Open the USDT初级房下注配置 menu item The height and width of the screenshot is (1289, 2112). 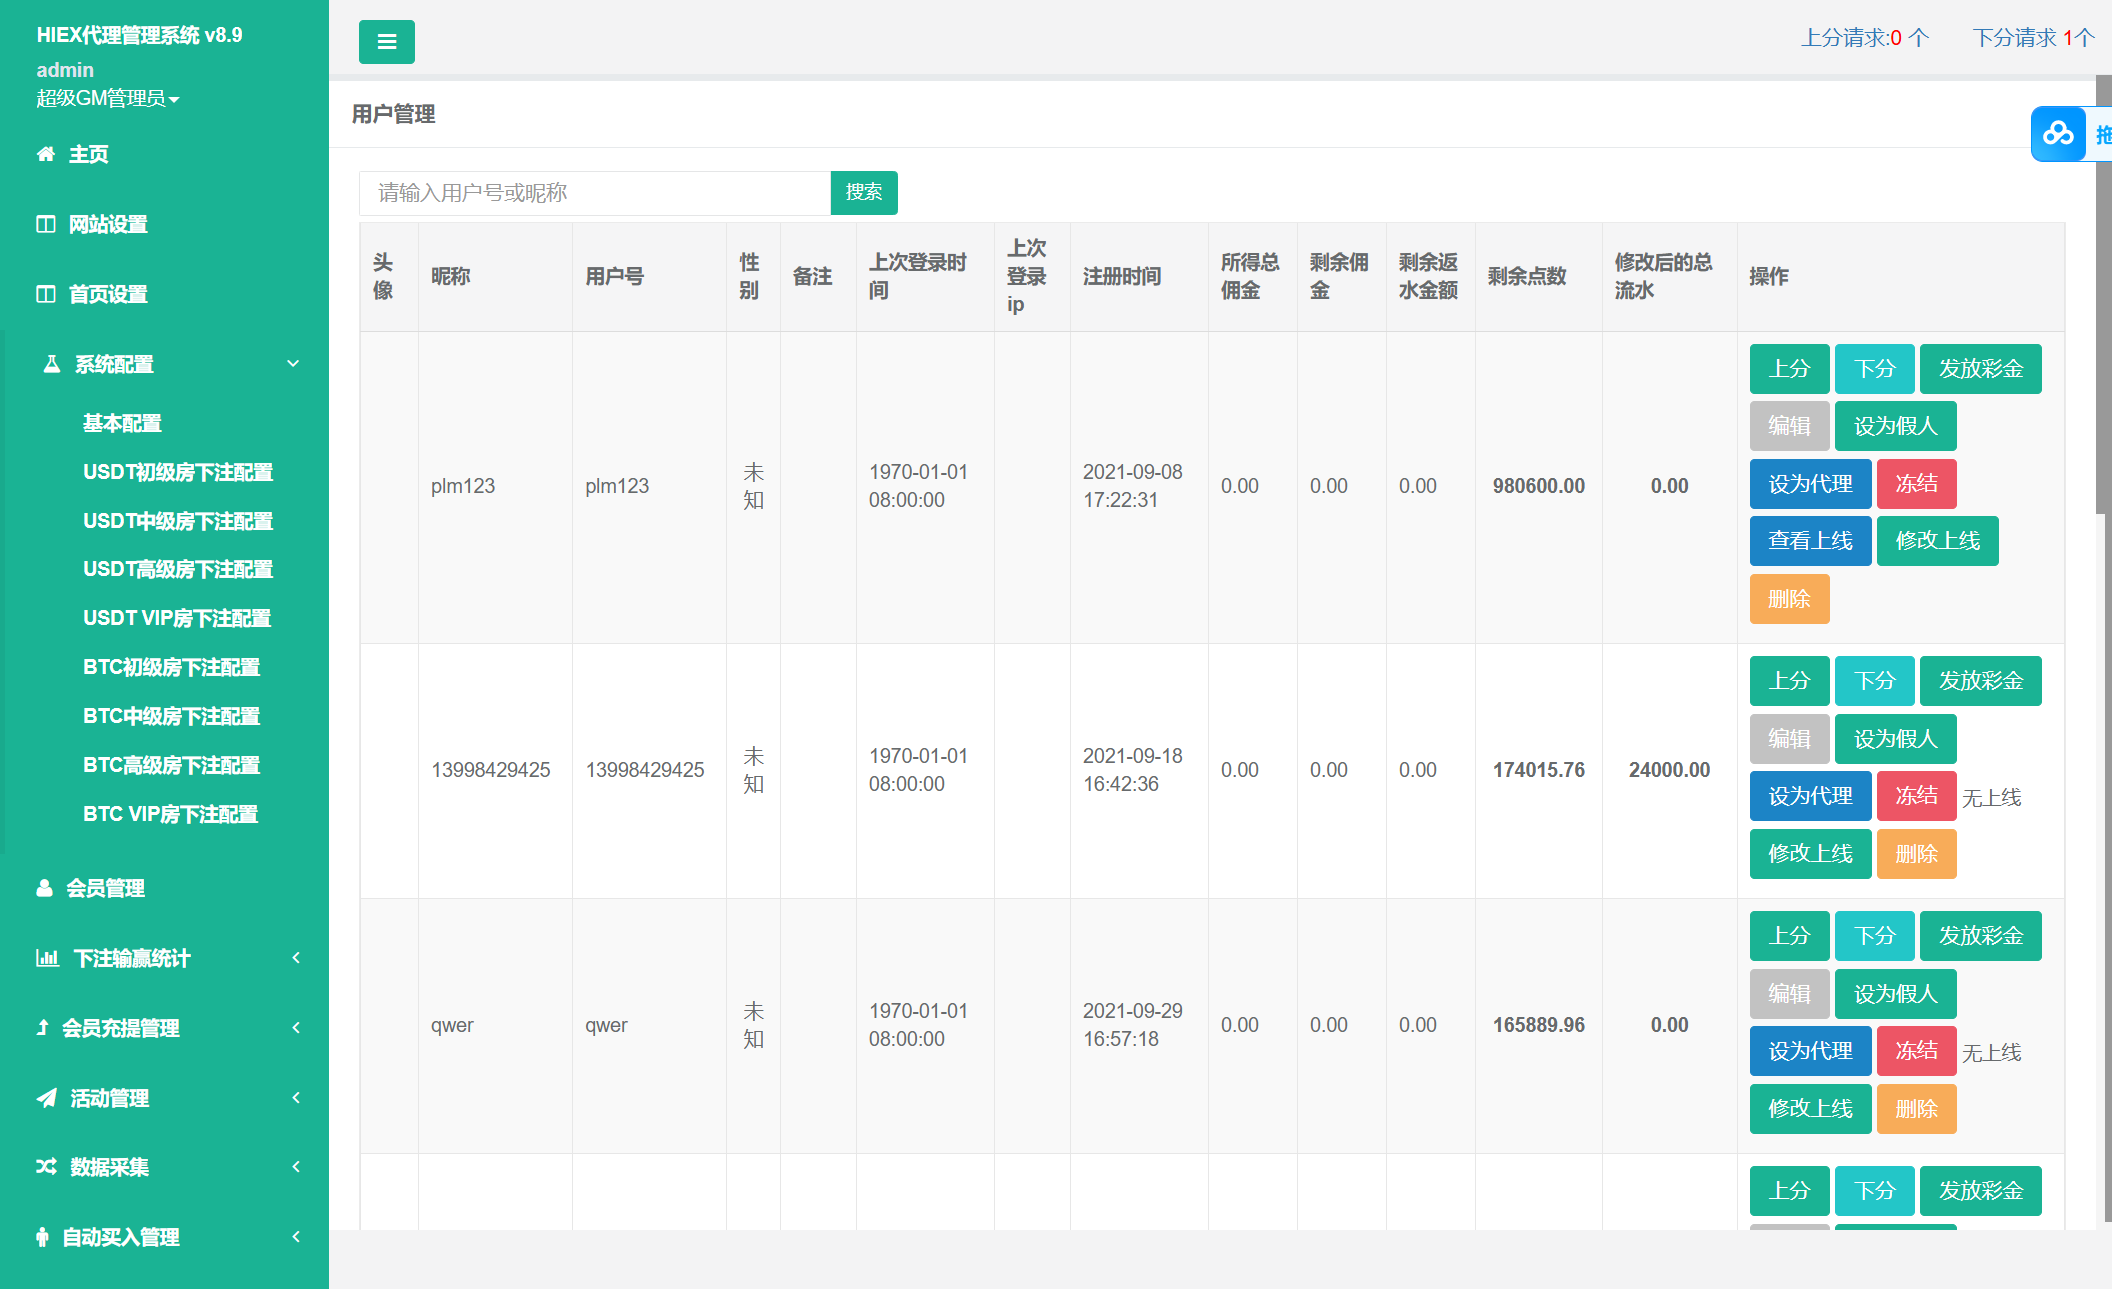pos(178,472)
